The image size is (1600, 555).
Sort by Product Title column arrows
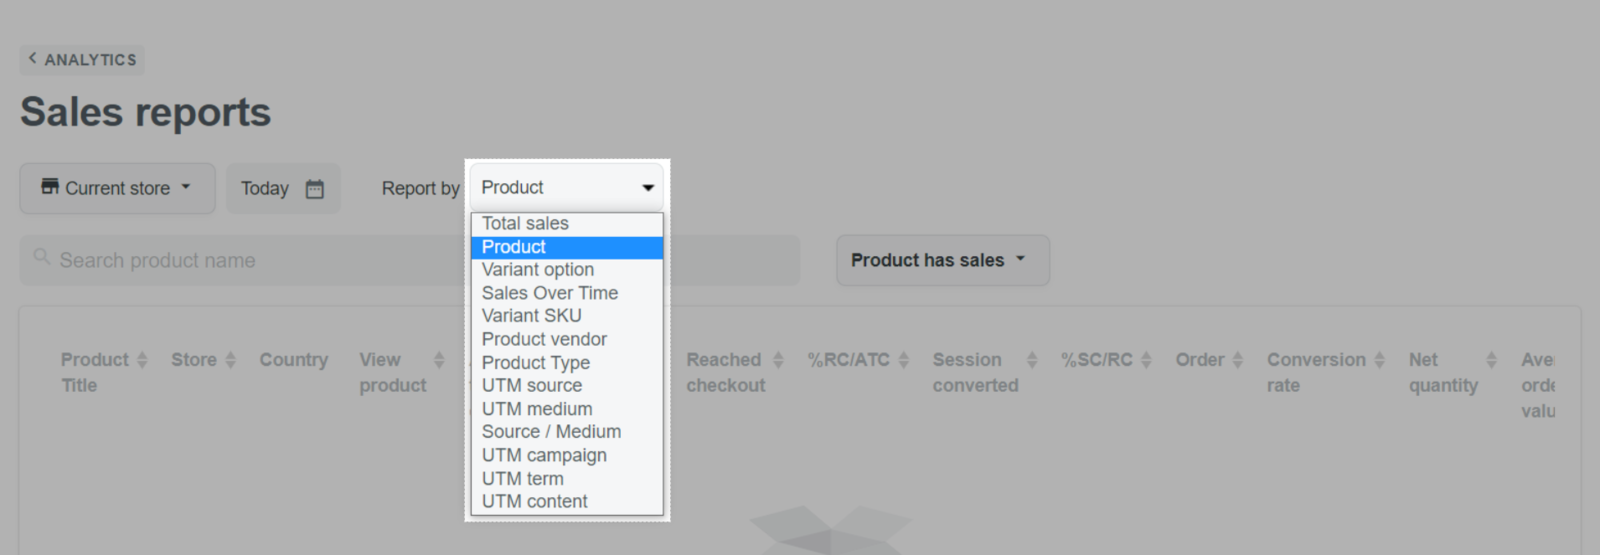(142, 360)
